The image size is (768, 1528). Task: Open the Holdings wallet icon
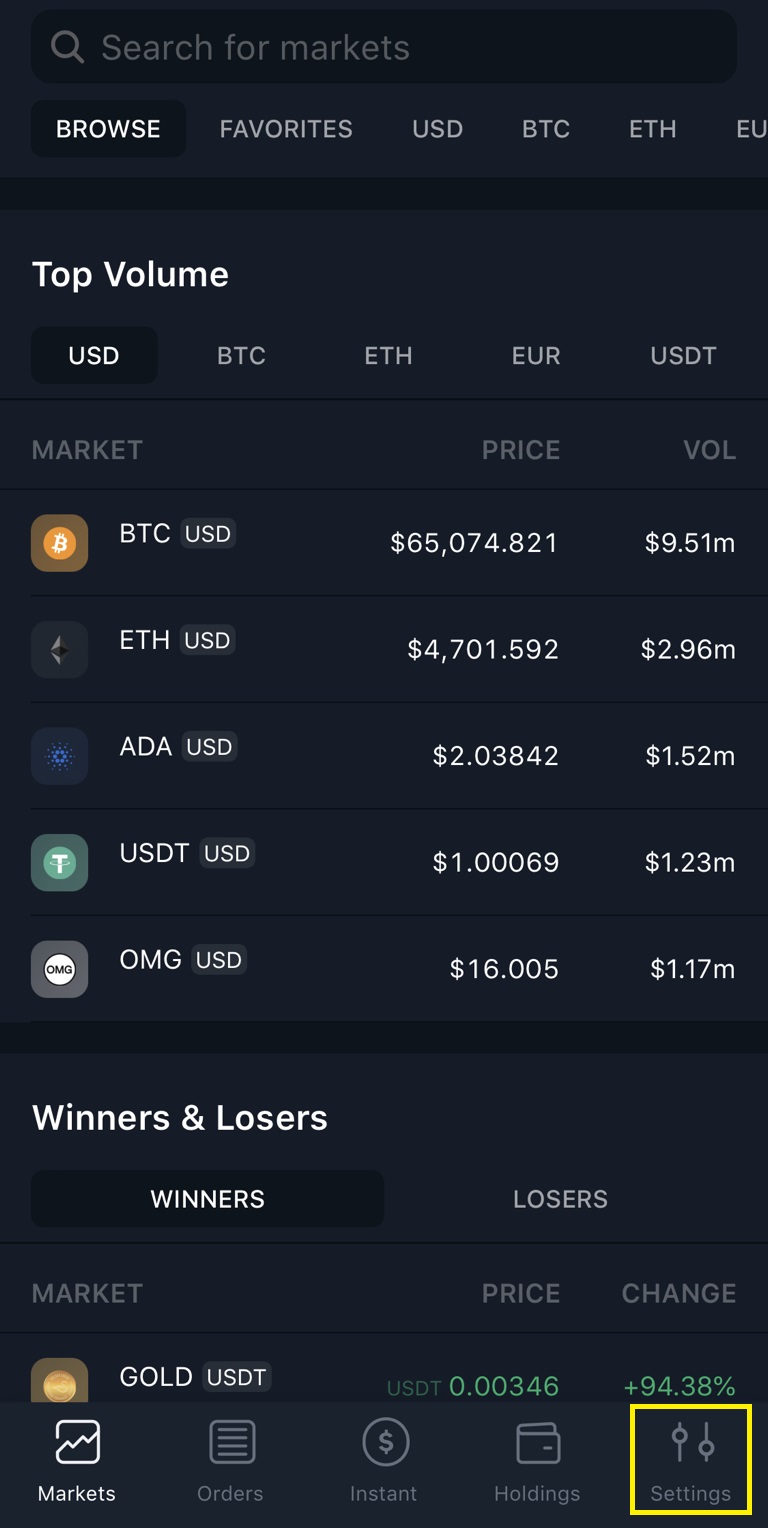(537, 1444)
